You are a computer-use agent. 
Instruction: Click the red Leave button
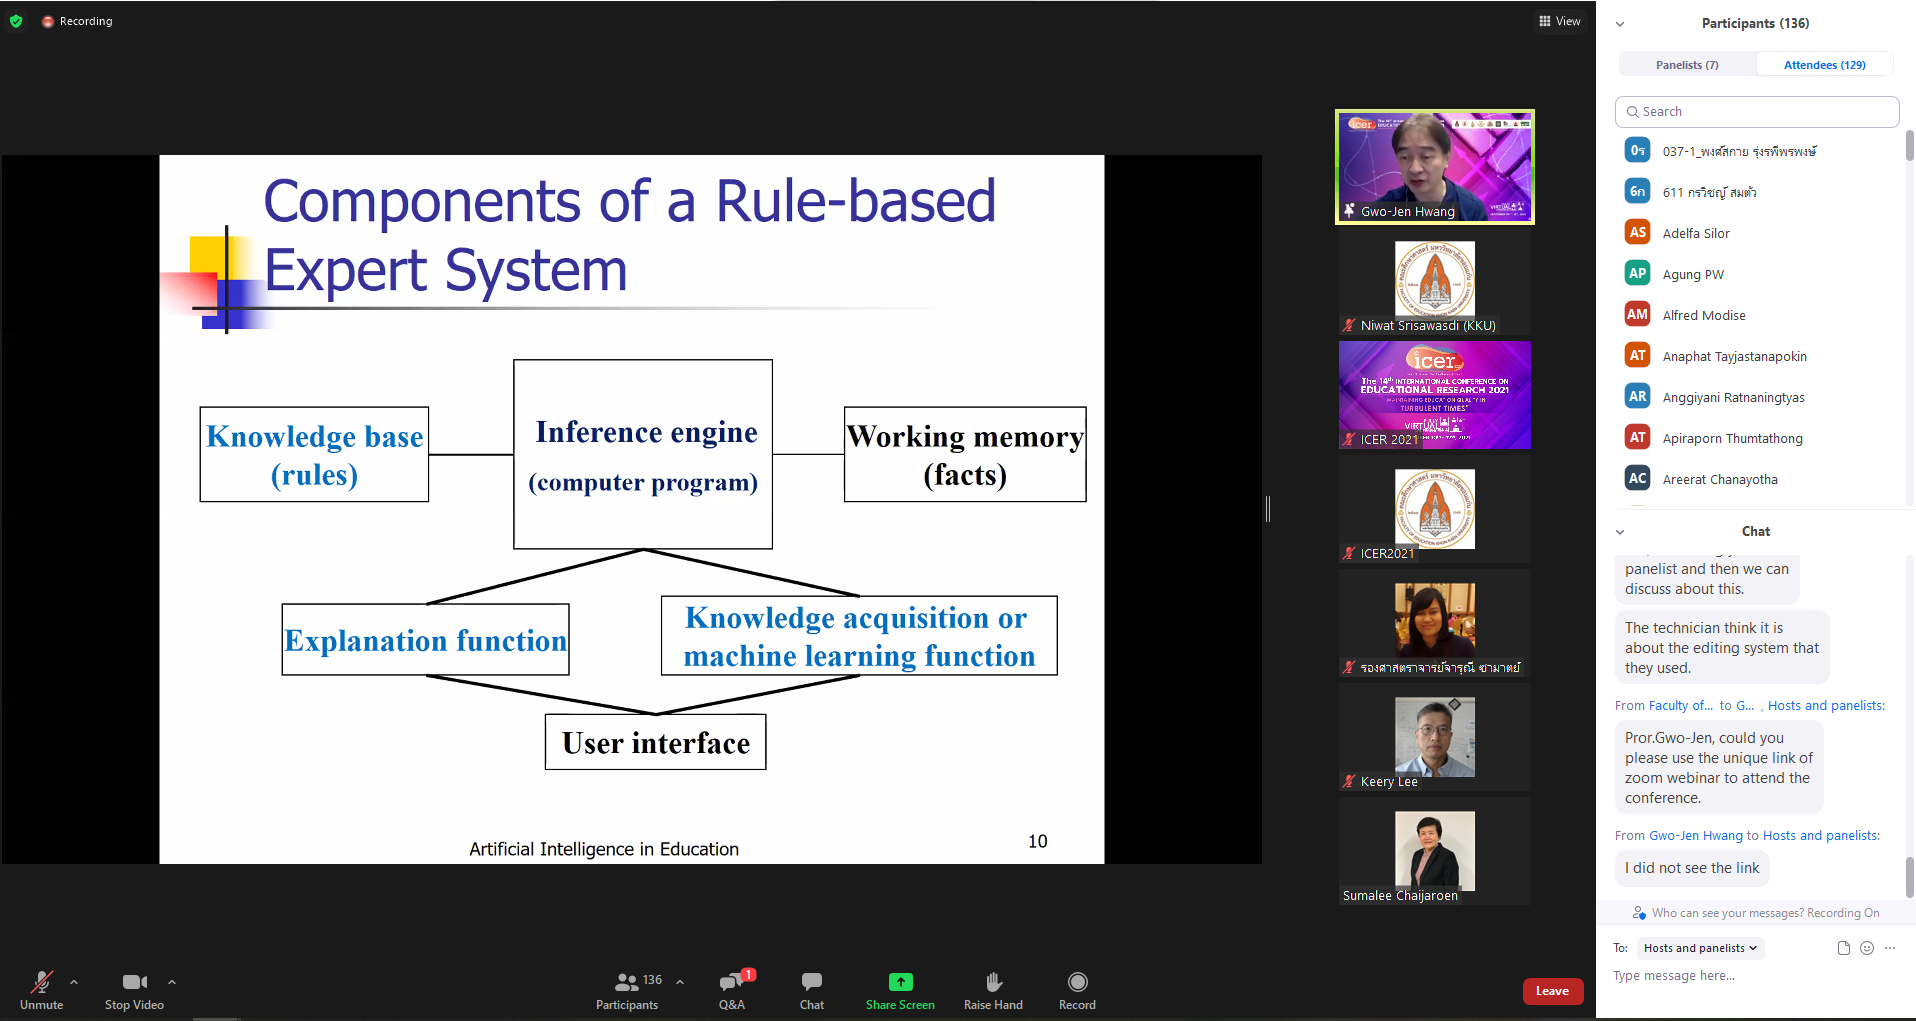tap(1552, 991)
